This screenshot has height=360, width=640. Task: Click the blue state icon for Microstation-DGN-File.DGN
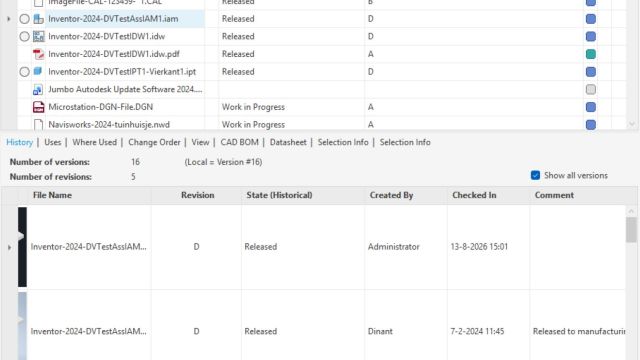point(591,107)
